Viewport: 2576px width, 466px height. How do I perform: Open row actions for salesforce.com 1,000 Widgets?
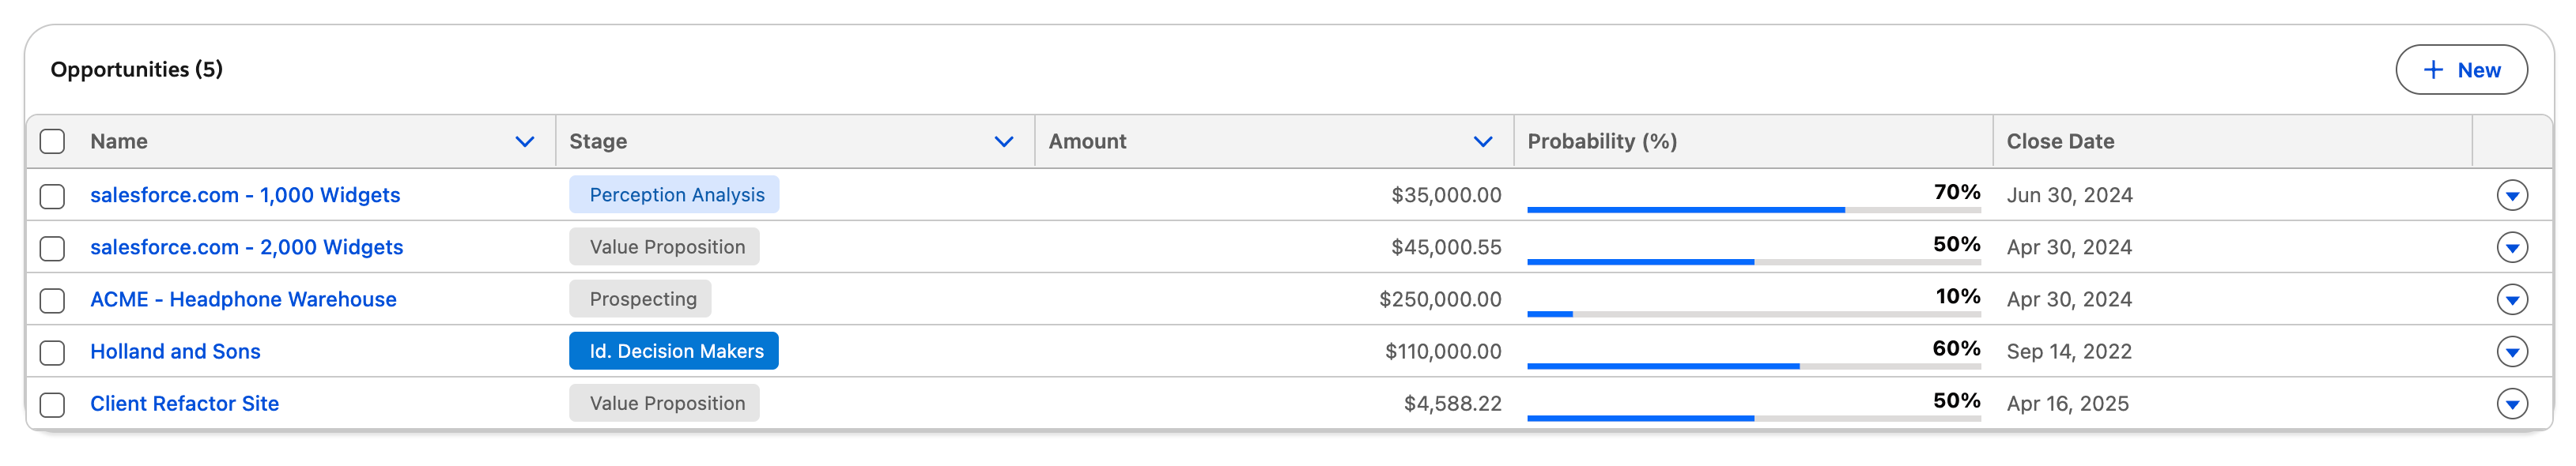2511,195
